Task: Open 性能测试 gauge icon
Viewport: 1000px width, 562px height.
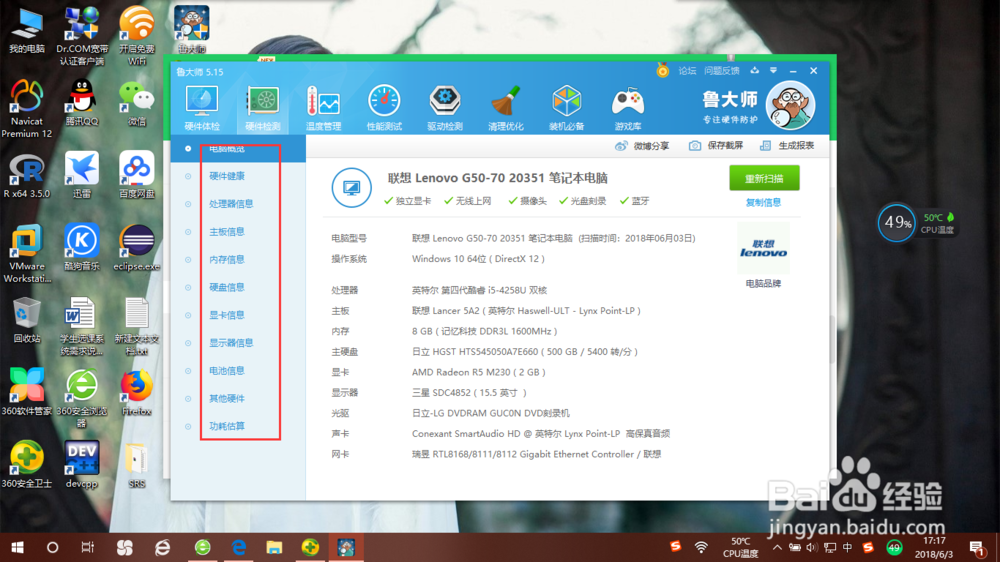Action: tap(384, 108)
